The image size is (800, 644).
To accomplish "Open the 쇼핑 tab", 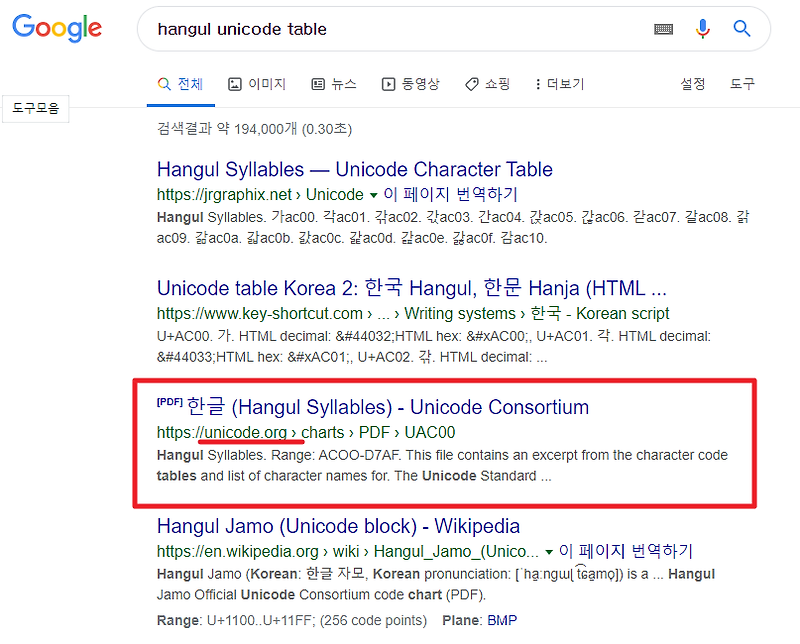I will click(488, 84).
